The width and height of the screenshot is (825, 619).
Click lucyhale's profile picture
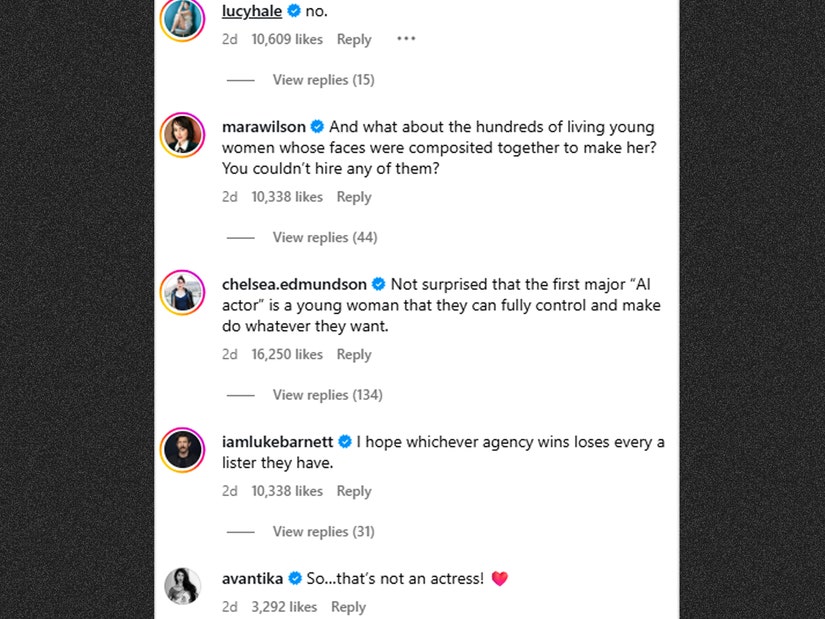tap(182, 18)
